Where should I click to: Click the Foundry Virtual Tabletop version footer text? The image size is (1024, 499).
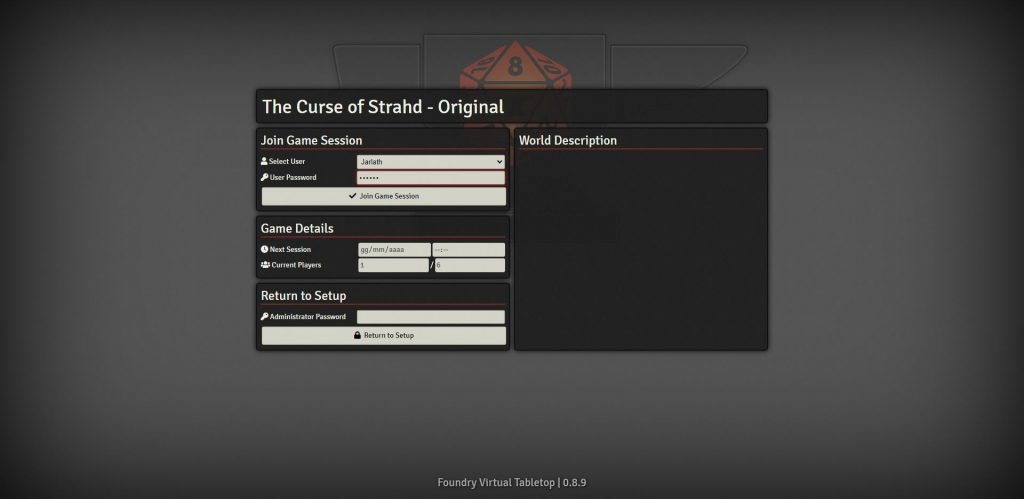512,483
